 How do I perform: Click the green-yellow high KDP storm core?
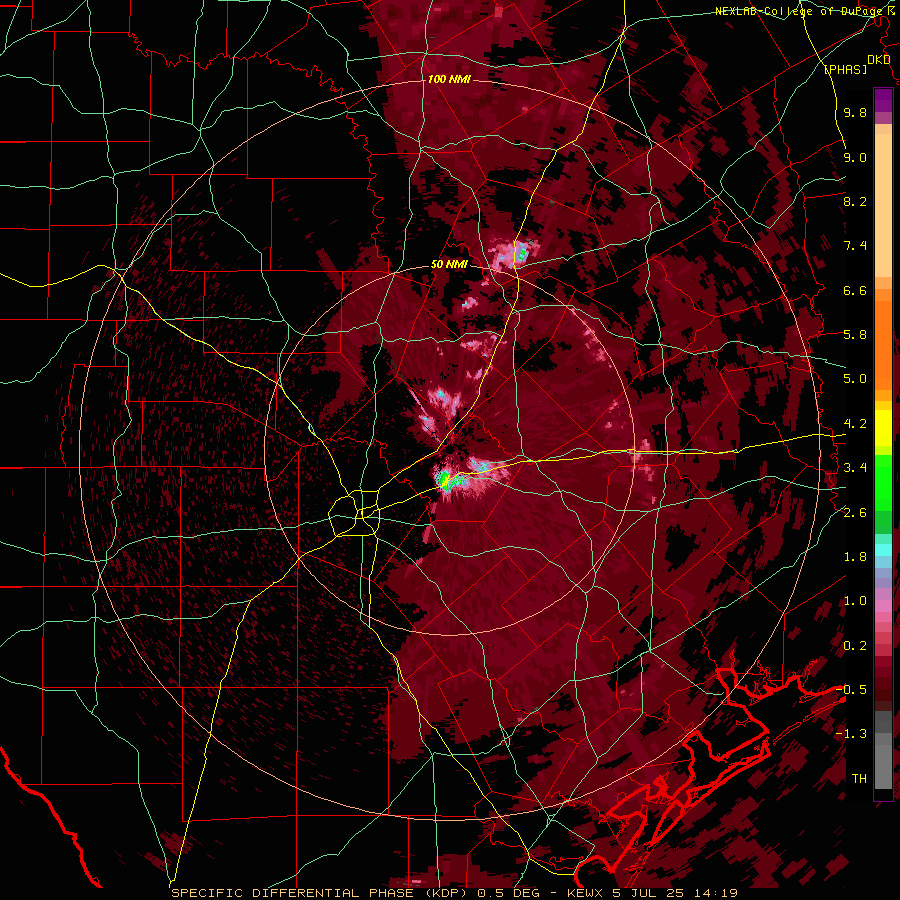point(445,479)
